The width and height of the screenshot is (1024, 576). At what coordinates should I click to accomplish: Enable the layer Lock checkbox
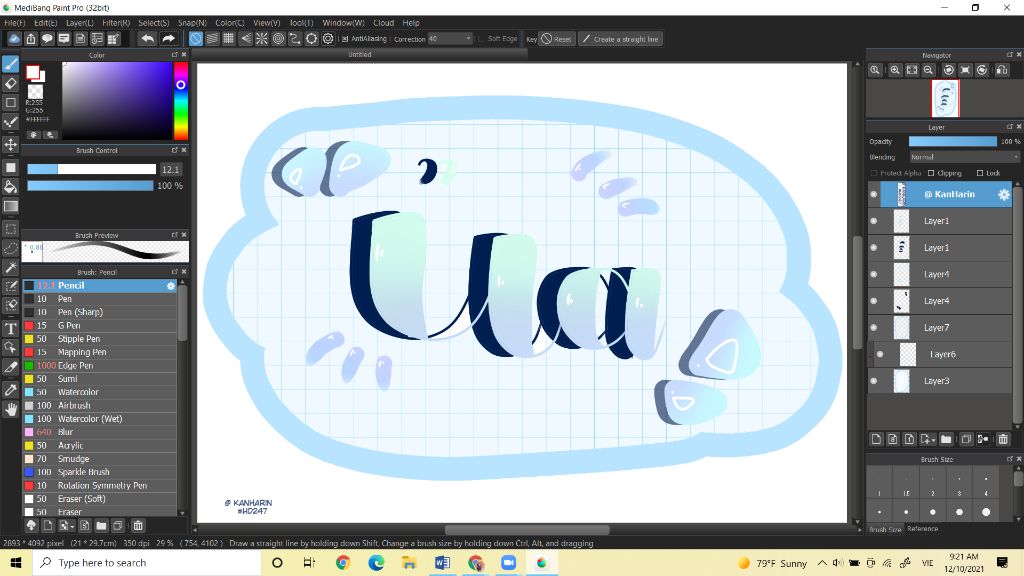point(980,173)
